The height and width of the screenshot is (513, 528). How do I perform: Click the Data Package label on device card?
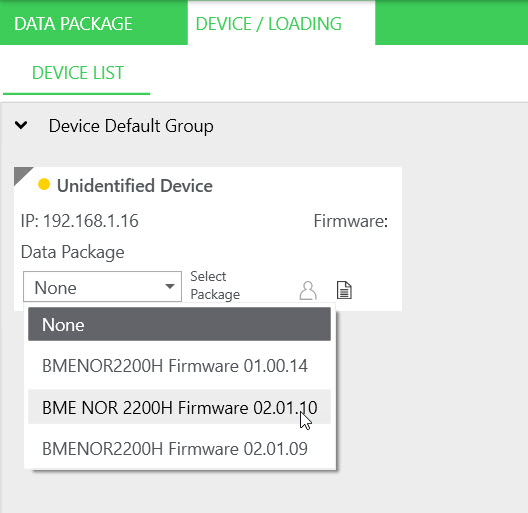tap(72, 252)
